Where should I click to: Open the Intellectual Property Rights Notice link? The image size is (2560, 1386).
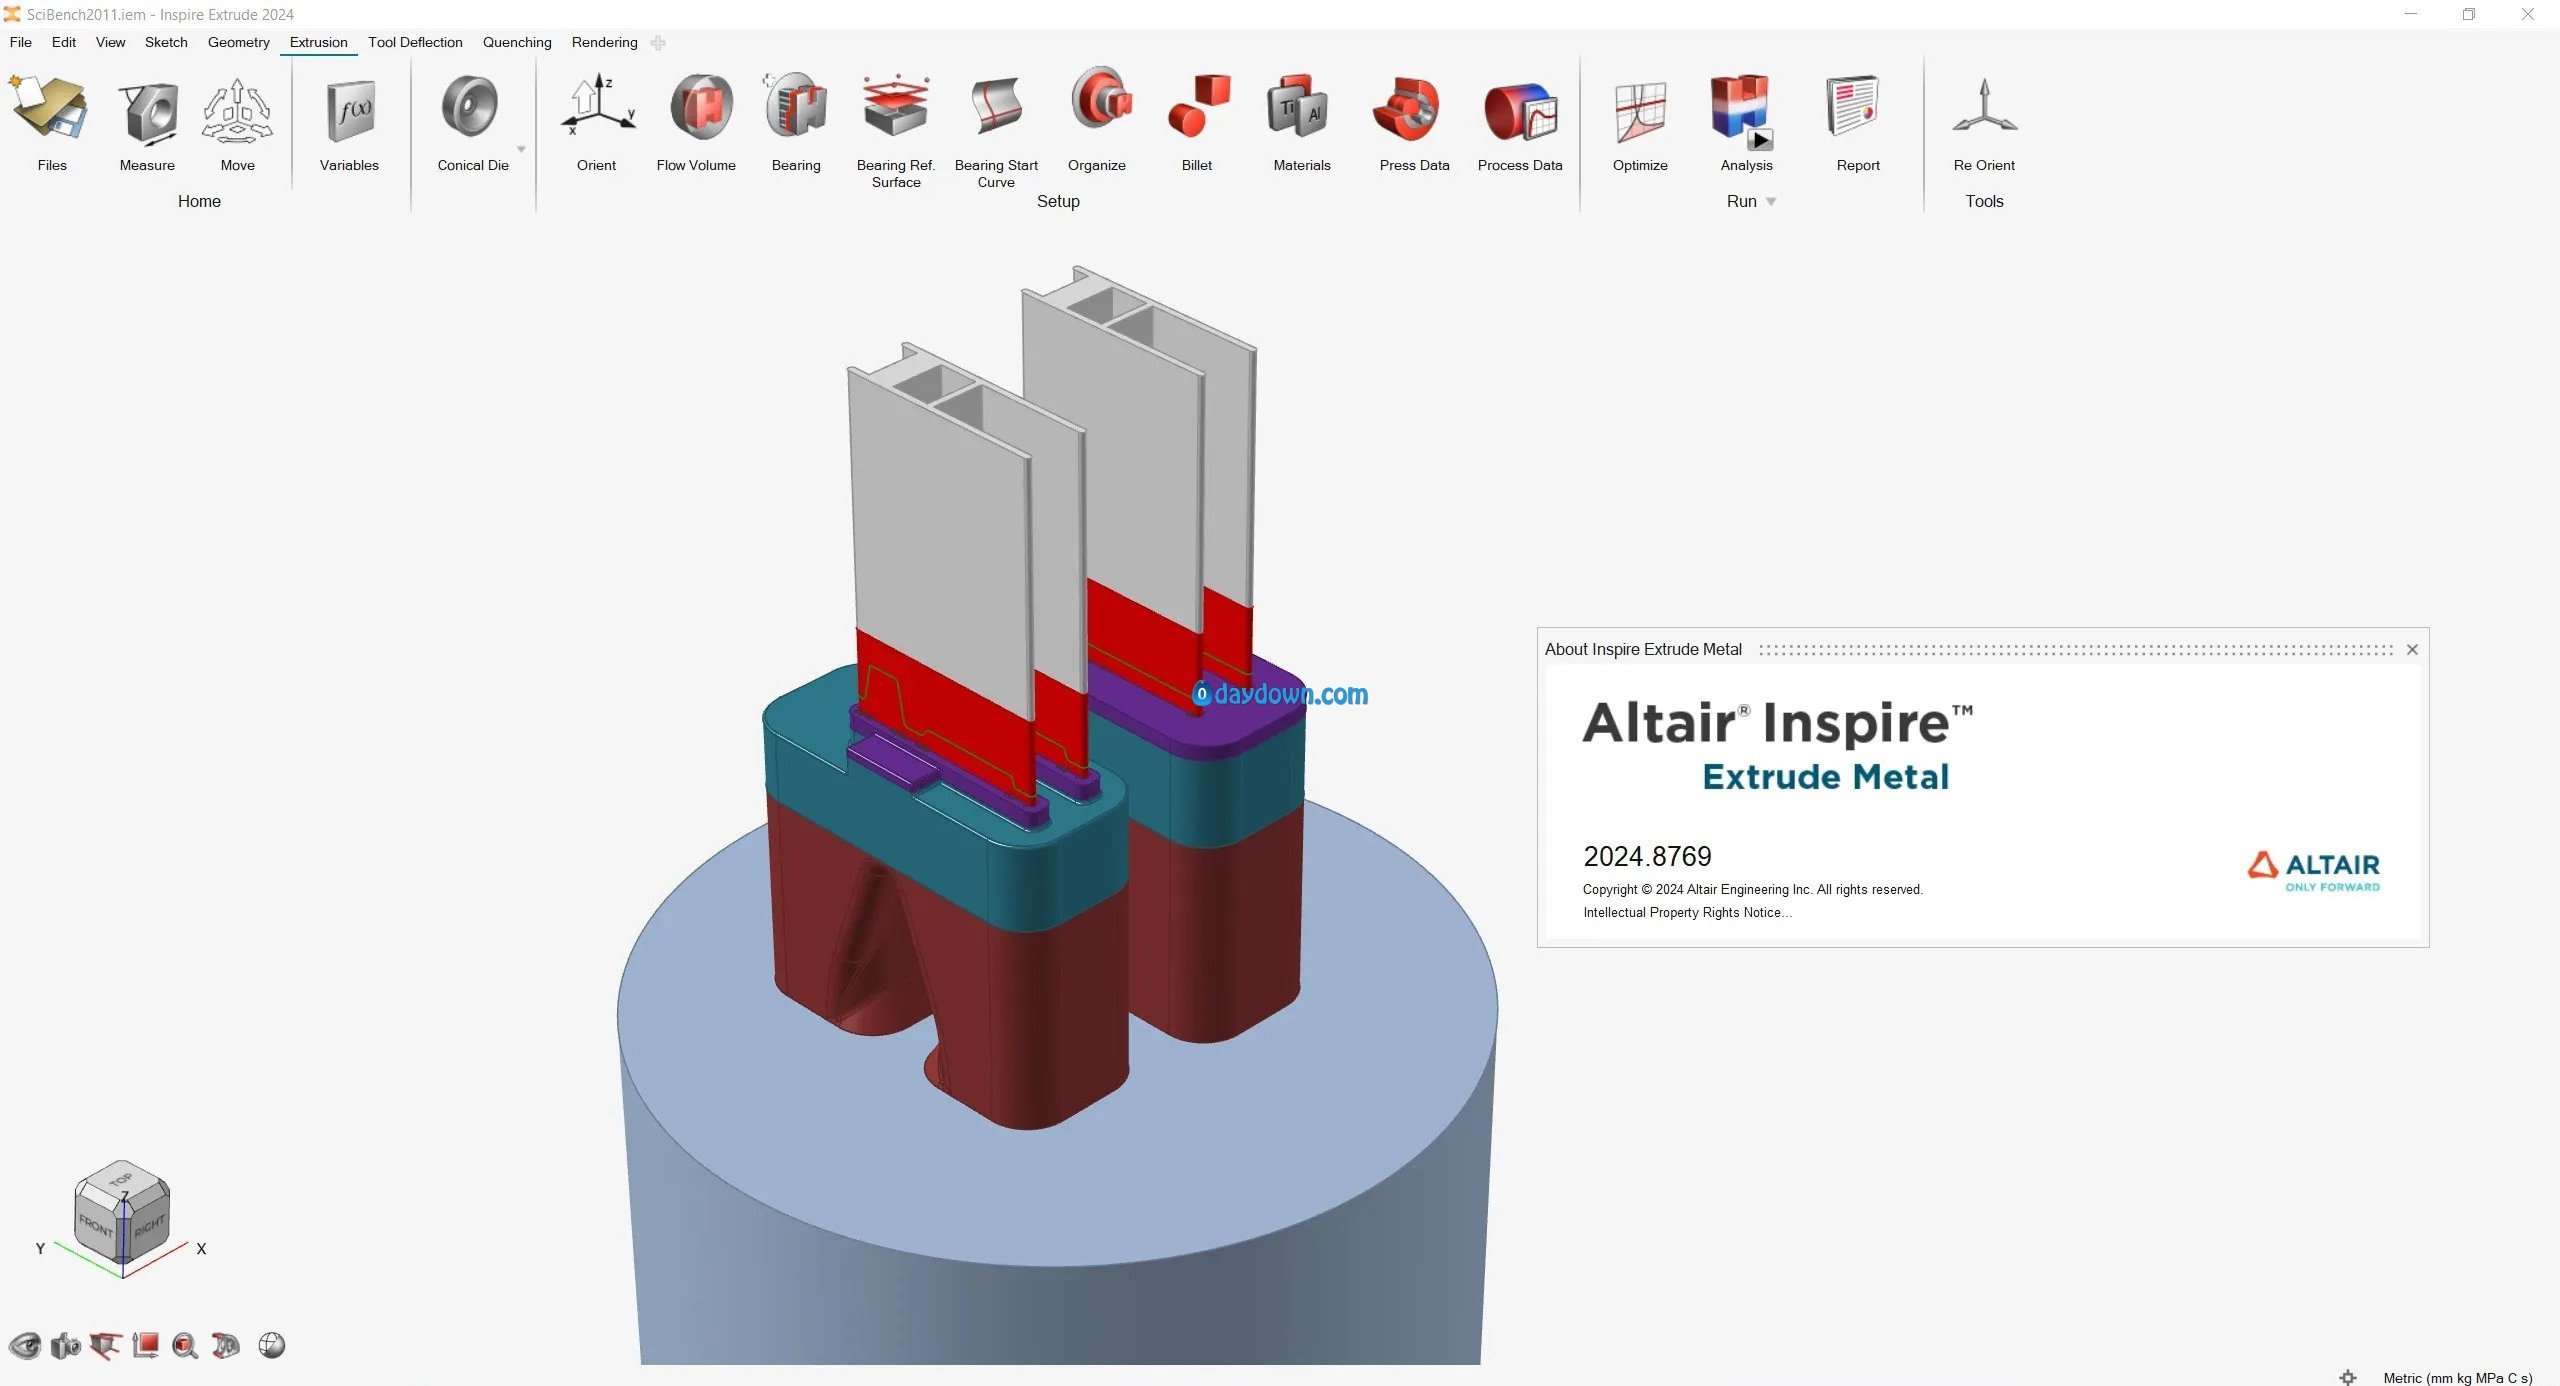pyautogui.click(x=1687, y=912)
